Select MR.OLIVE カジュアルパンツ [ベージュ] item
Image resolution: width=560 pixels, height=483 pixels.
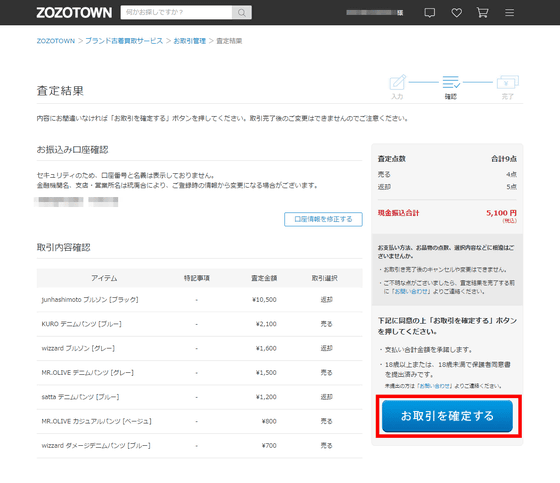pos(96,421)
